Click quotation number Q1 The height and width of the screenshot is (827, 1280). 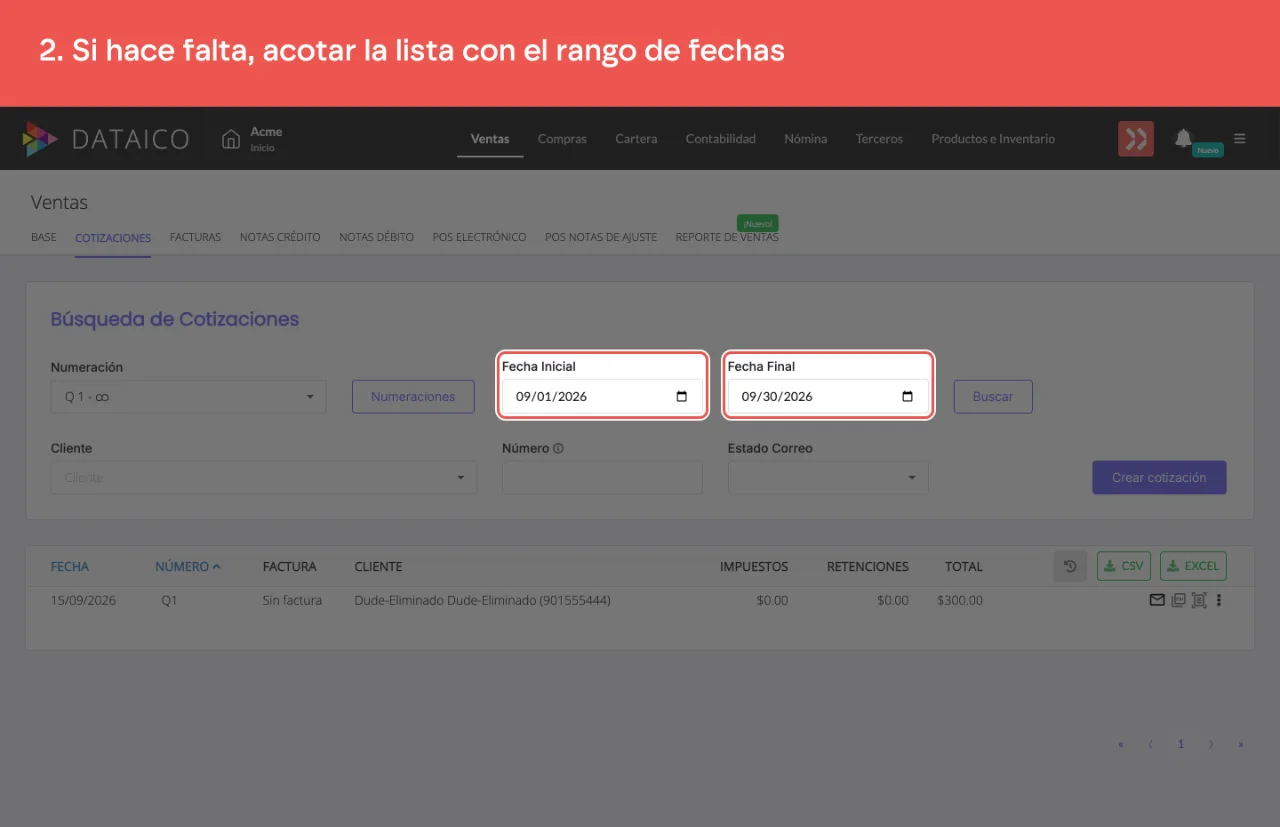[169, 600]
